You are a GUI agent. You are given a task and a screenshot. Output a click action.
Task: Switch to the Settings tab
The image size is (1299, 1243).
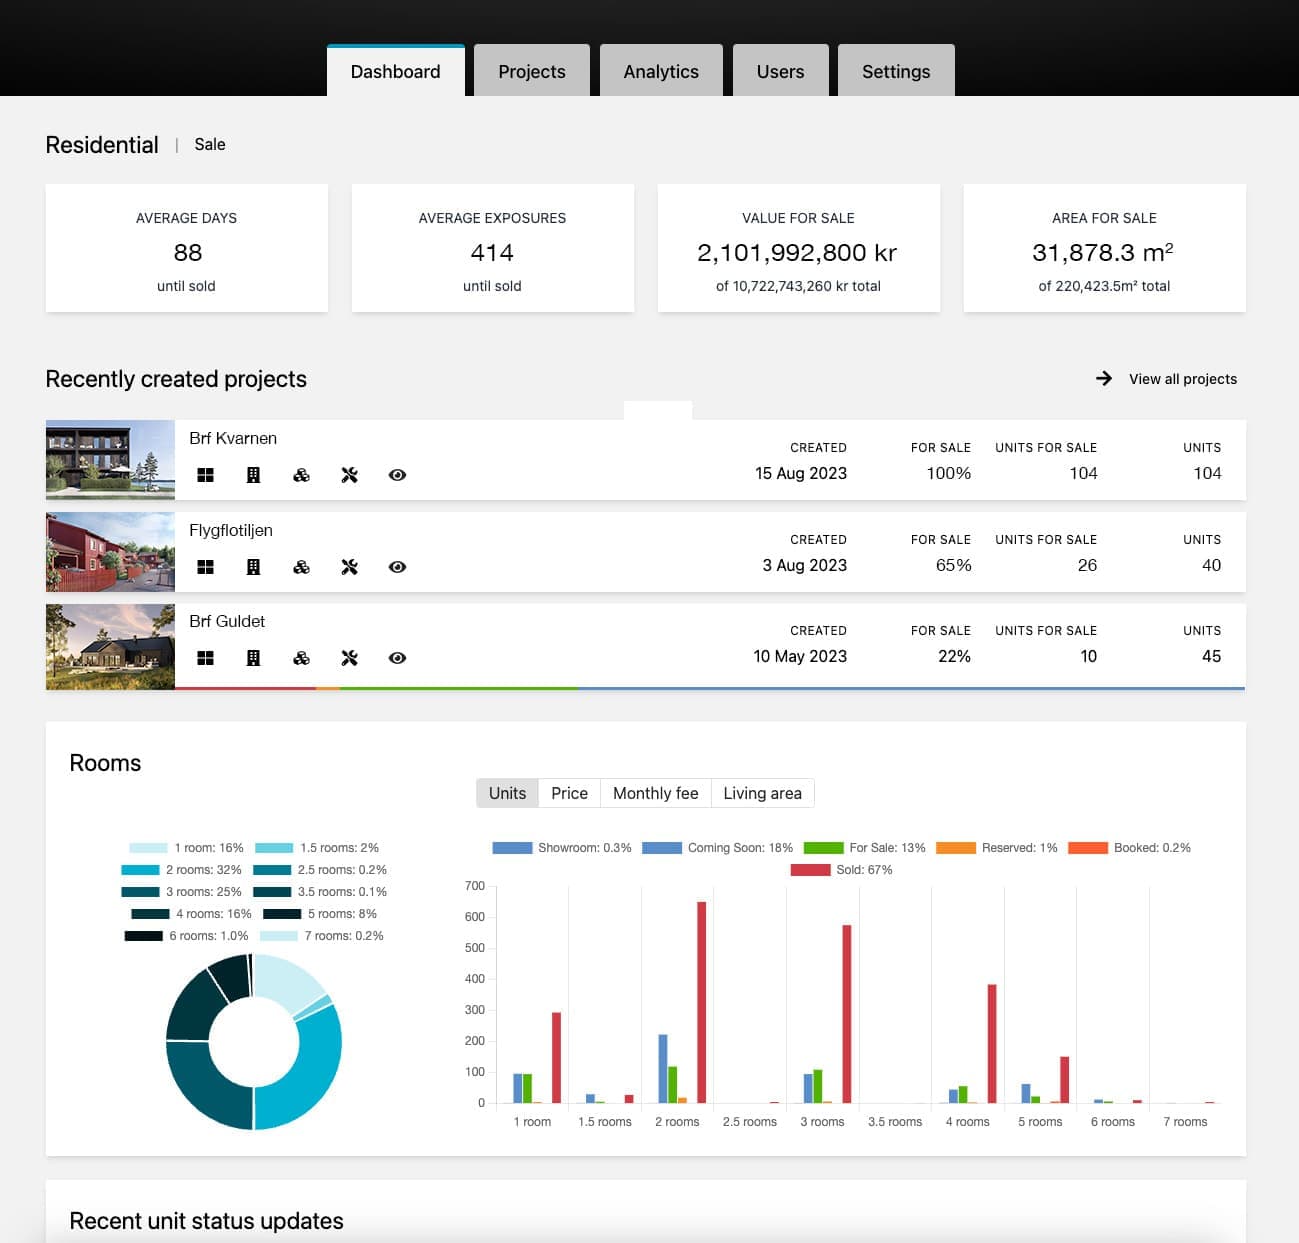(x=896, y=71)
